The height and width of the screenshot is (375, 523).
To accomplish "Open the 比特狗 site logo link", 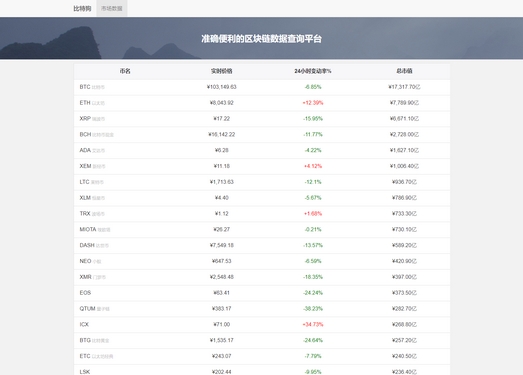I will [x=82, y=8].
